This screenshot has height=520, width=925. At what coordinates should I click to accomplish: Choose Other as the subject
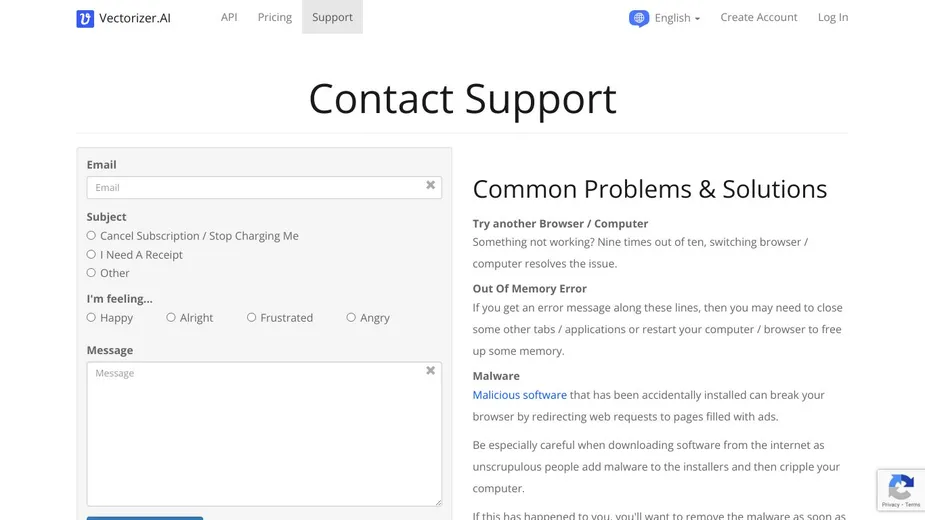tap(91, 273)
